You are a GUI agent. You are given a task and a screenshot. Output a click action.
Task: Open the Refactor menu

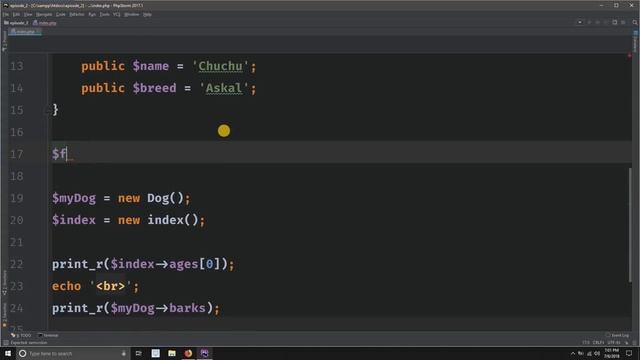(x=77, y=14)
